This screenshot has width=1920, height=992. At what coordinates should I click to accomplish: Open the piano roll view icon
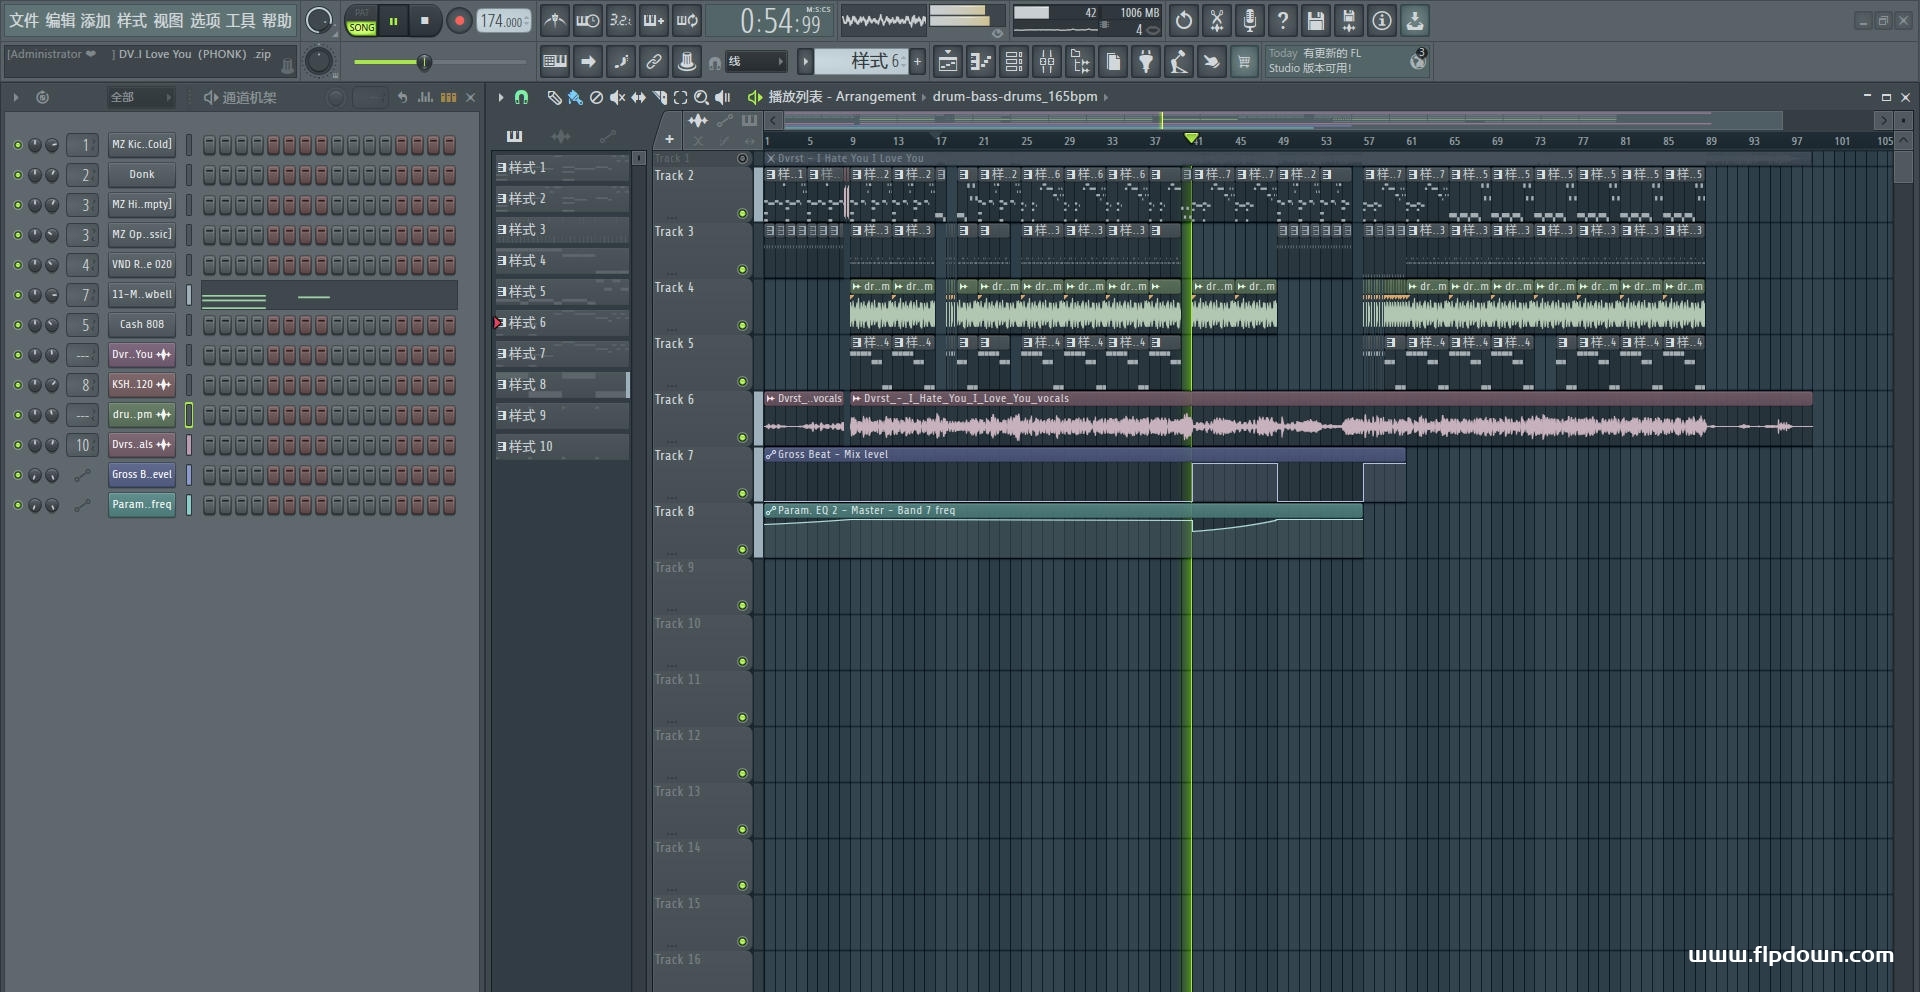tap(980, 62)
